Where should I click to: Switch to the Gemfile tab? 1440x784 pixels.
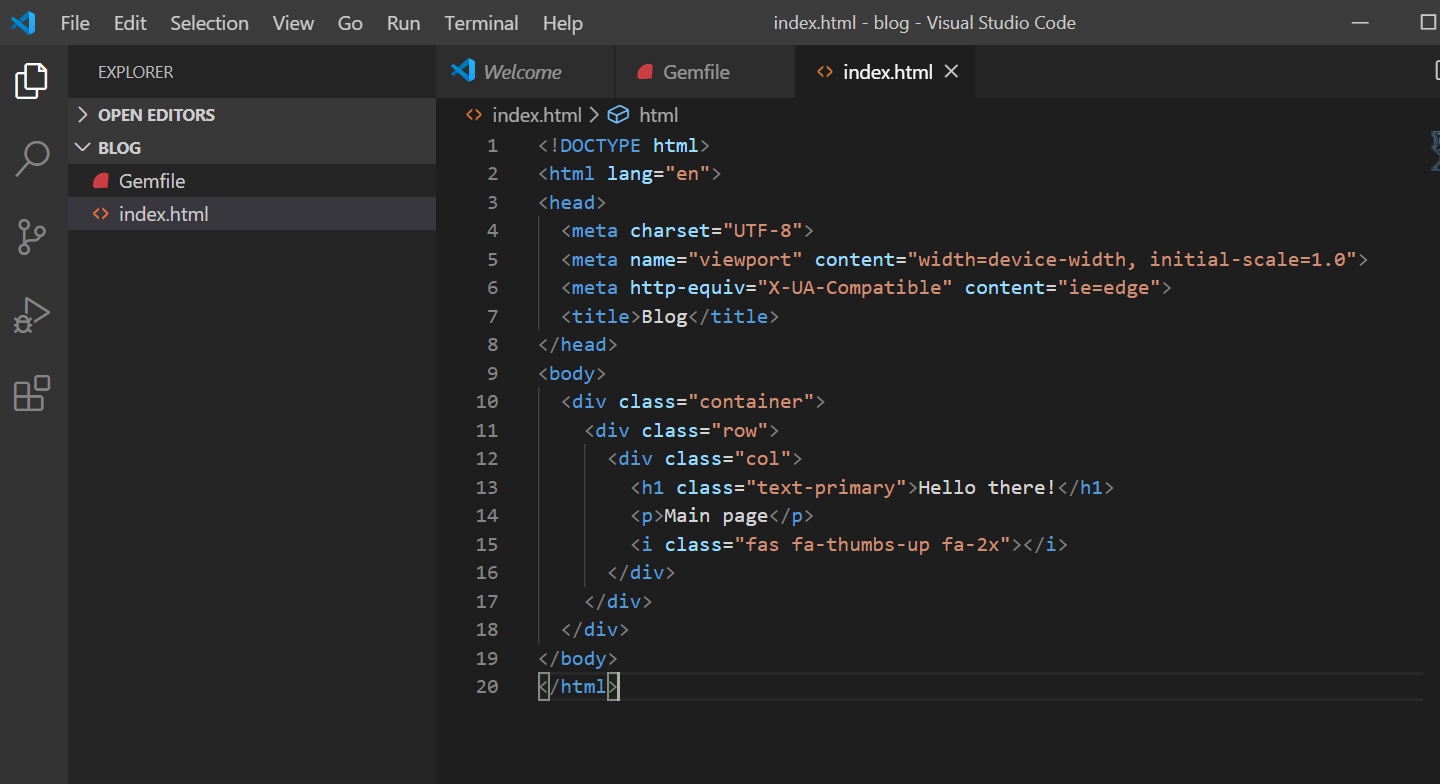click(x=705, y=72)
